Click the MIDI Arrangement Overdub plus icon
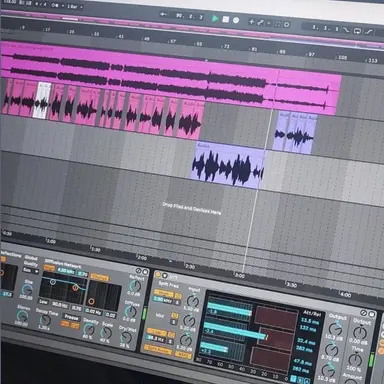 click(252, 22)
